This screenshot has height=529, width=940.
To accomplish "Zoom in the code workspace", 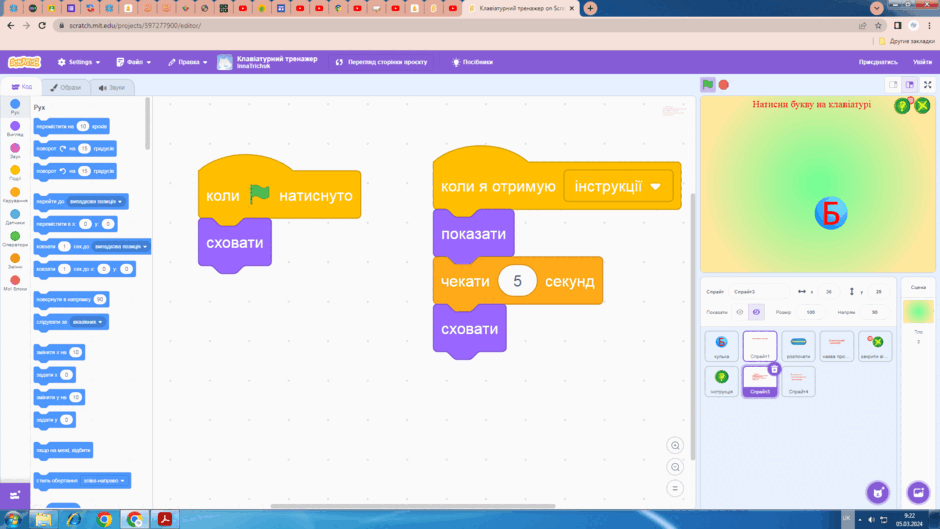I will [675, 446].
